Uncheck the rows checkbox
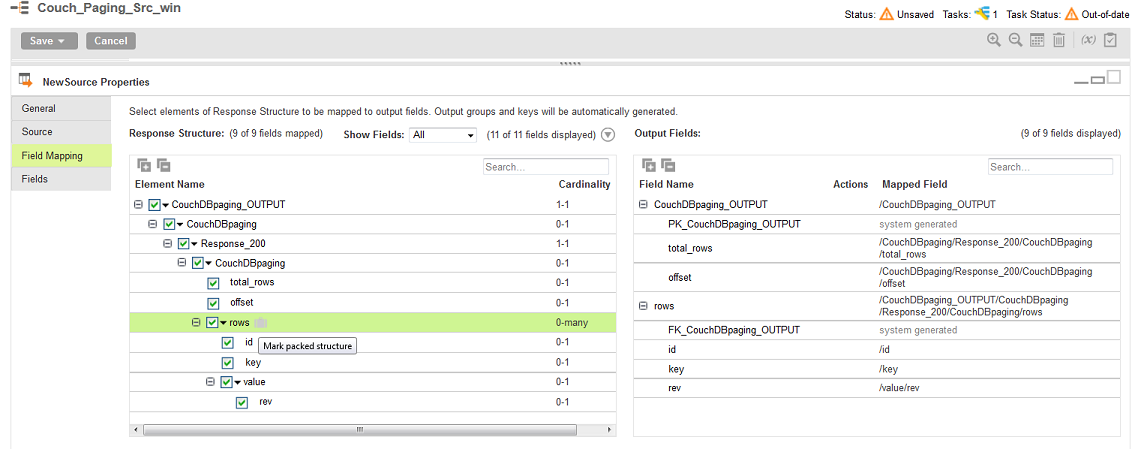Image resolution: width=1135 pixels, height=449 pixels. [x=211, y=323]
